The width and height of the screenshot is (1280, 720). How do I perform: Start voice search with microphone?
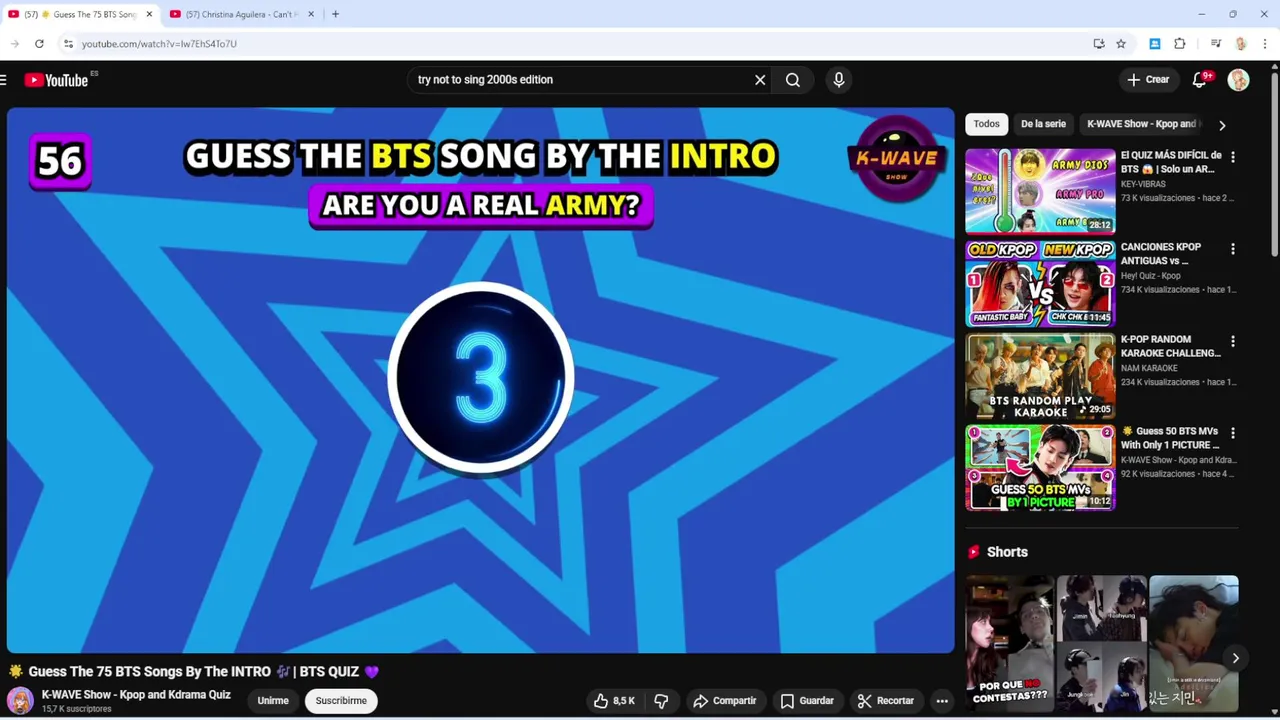click(839, 80)
